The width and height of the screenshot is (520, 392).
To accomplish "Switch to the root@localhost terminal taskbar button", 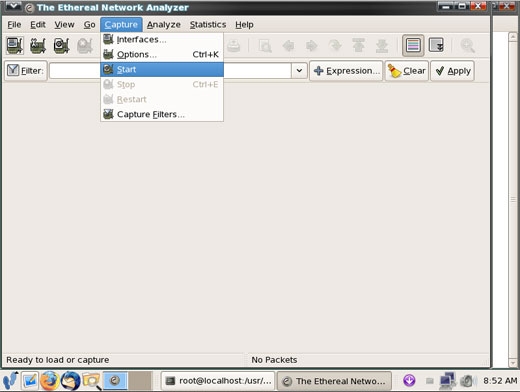I will (x=218, y=381).
